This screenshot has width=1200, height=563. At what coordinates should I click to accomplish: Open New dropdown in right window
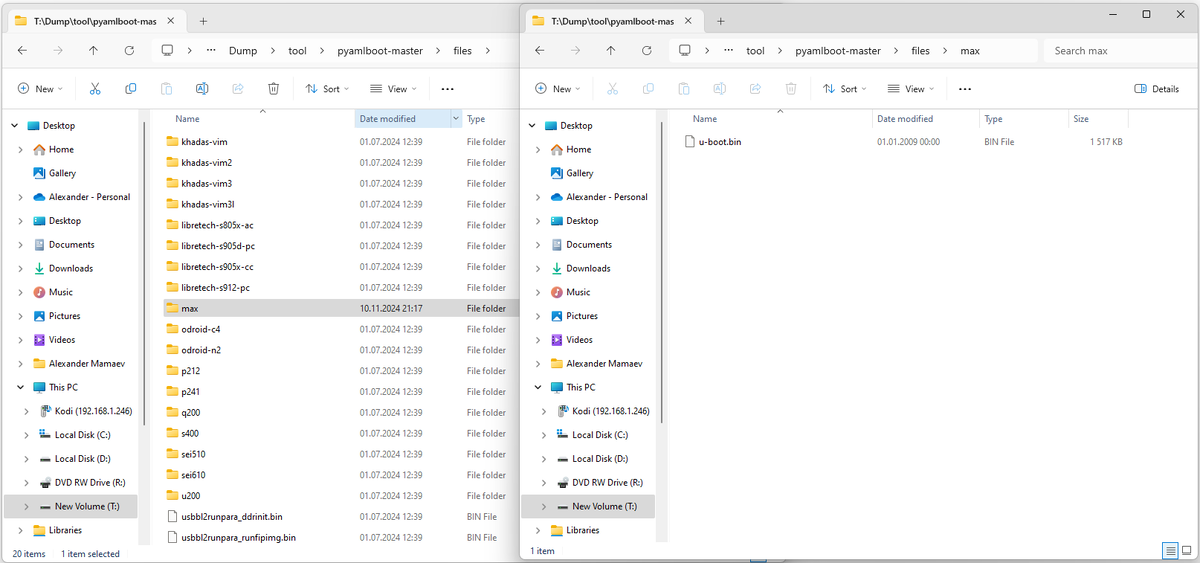click(558, 89)
